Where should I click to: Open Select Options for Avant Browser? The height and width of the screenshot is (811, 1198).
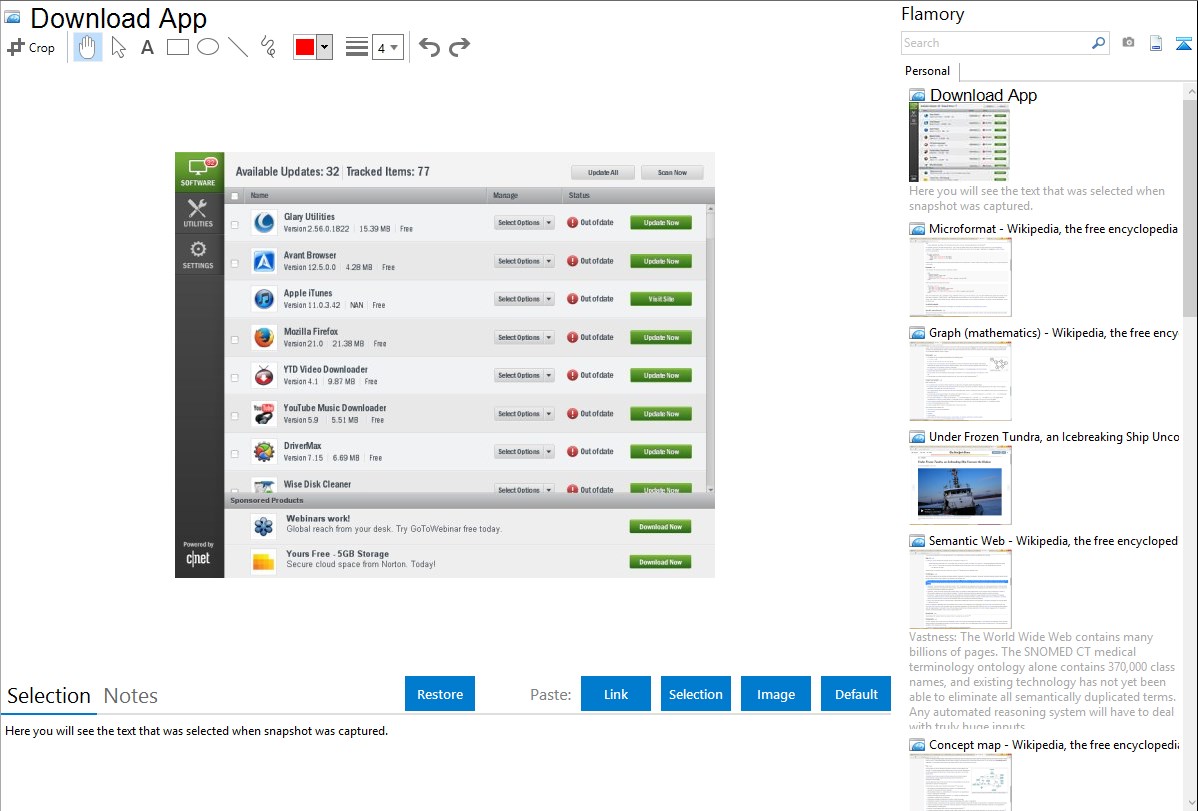coord(524,261)
